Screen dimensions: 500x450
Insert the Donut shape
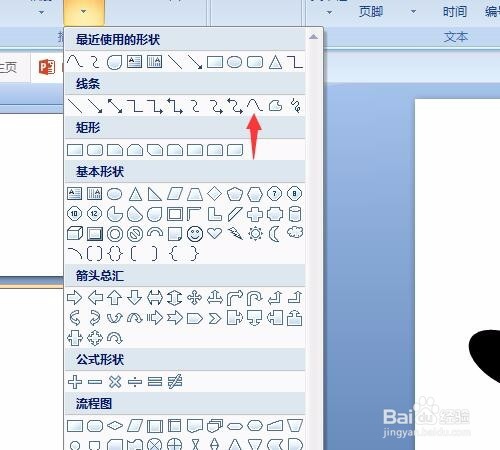coord(115,234)
